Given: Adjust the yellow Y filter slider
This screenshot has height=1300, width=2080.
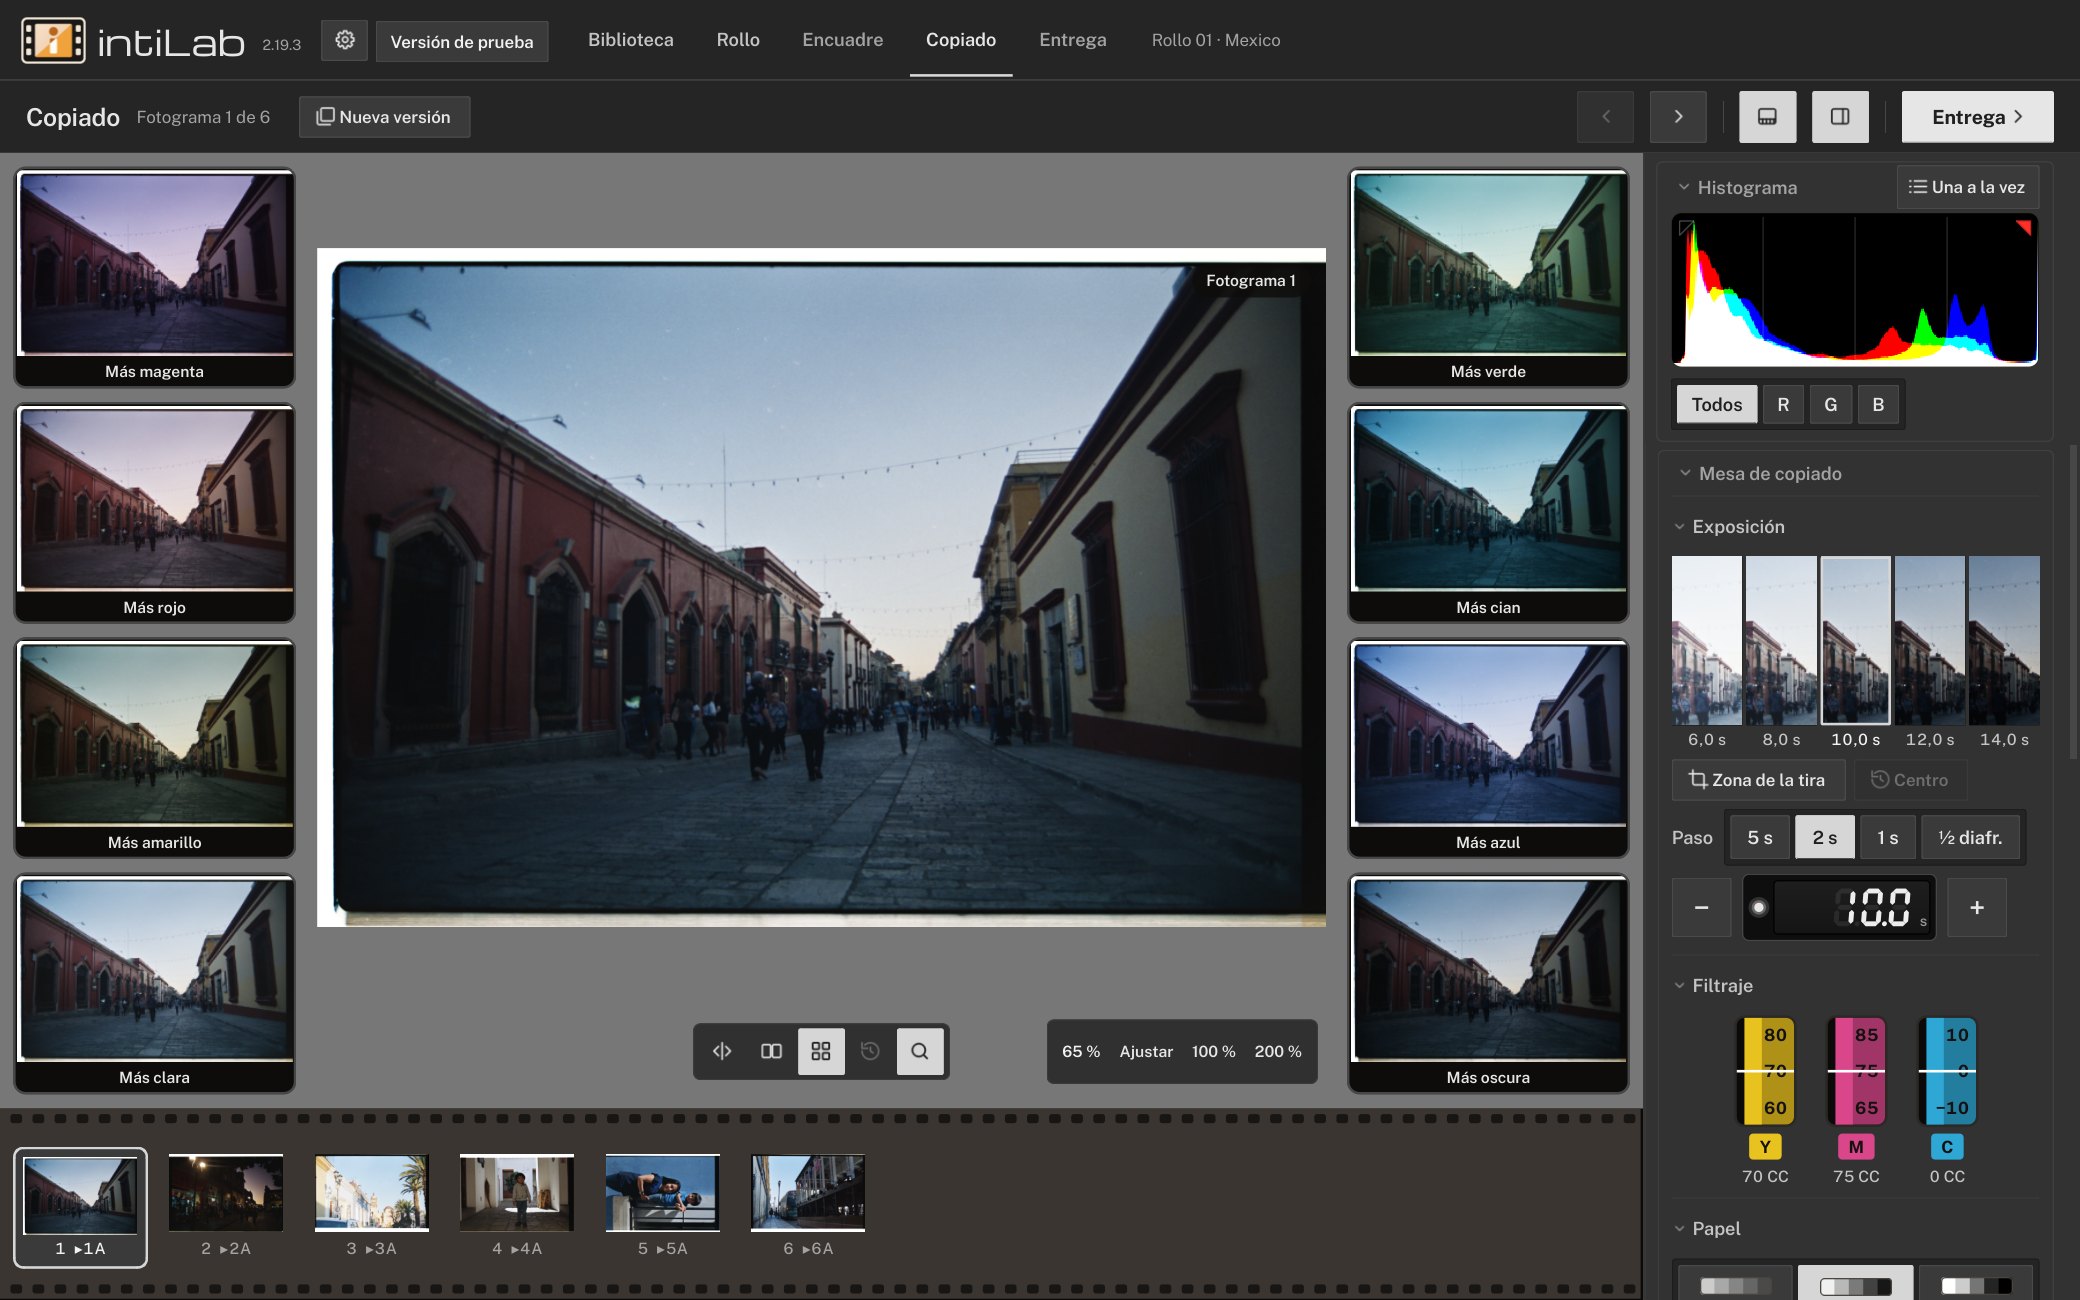Looking at the screenshot, I should (x=1765, y=1071).
